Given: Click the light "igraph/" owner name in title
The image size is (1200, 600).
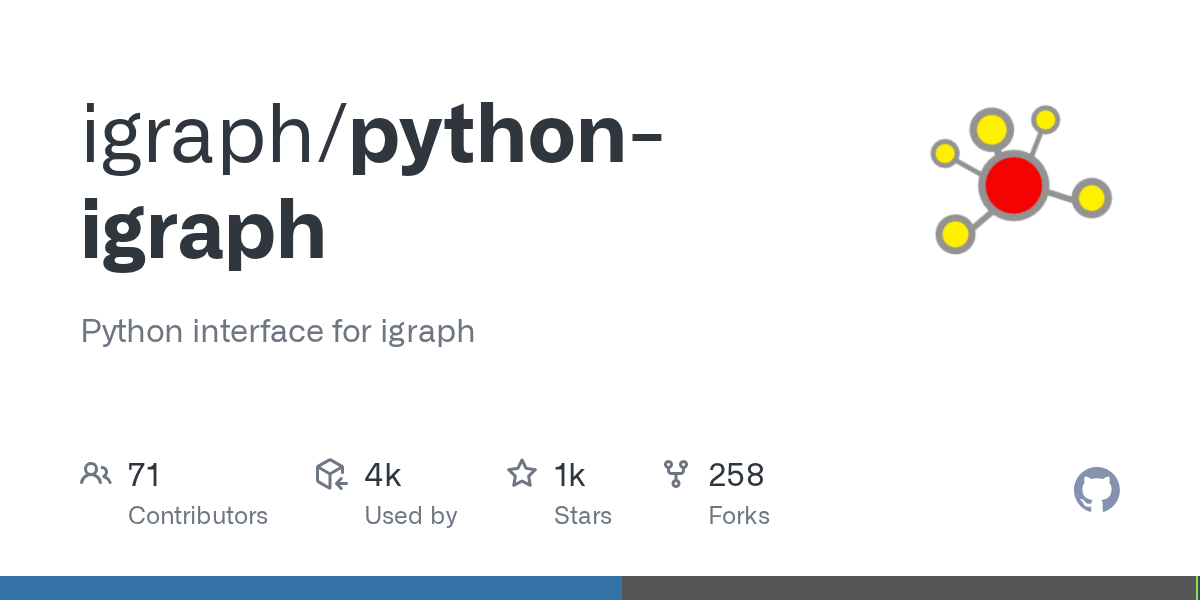Looking at the screenshot, I should [214, 139].
